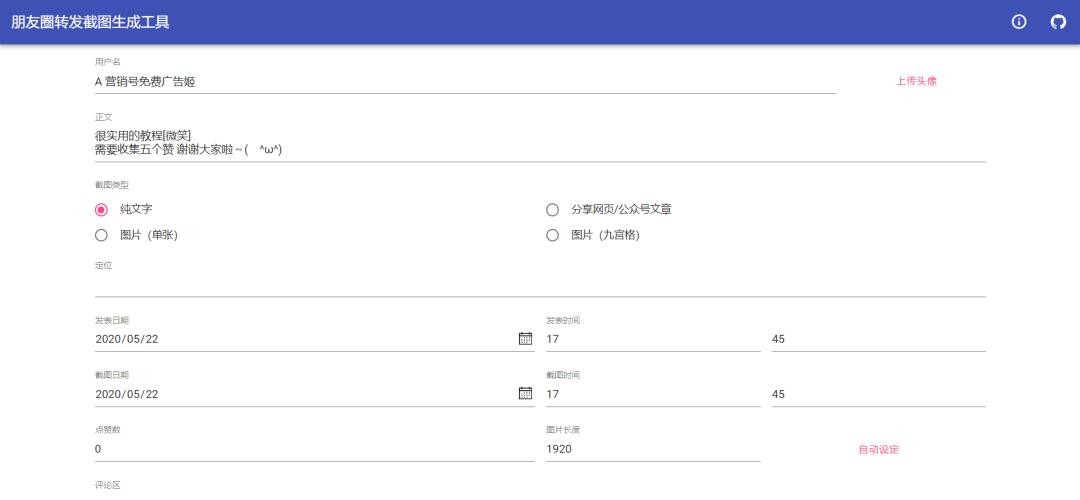Pick the 图片（九宫格） option
The image size is (1080, 500).
[x=552, y=235]
